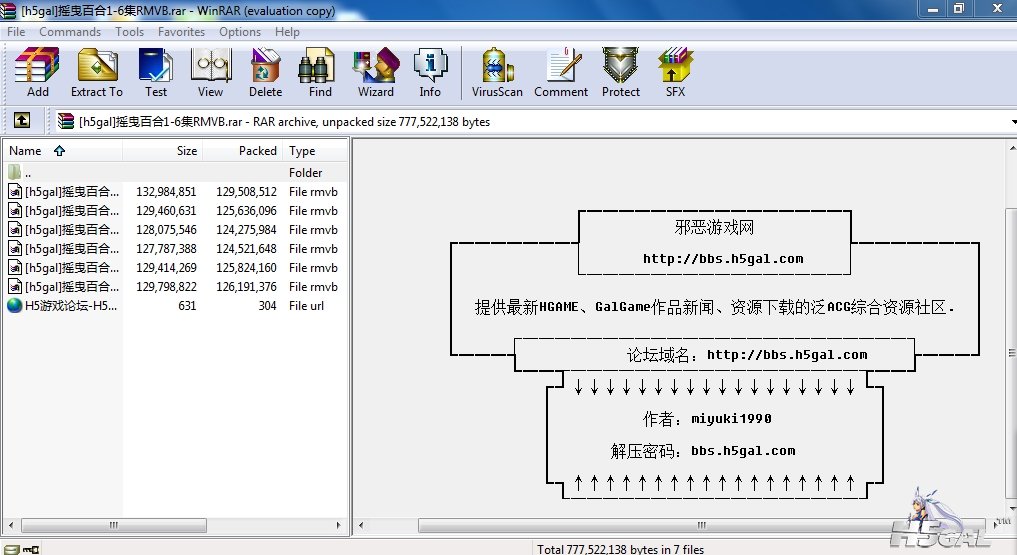This screenshot has height=555, width=1017.
Task: Open the Extract To tool
Action: pos(97,73)
